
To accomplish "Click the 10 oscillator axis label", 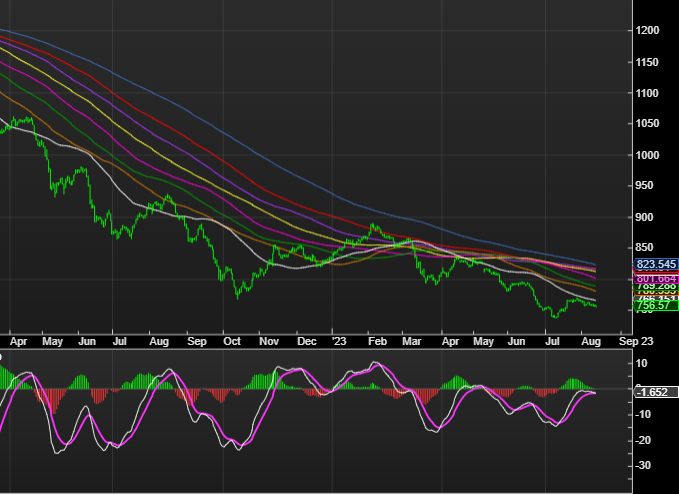I will (642, 363).
